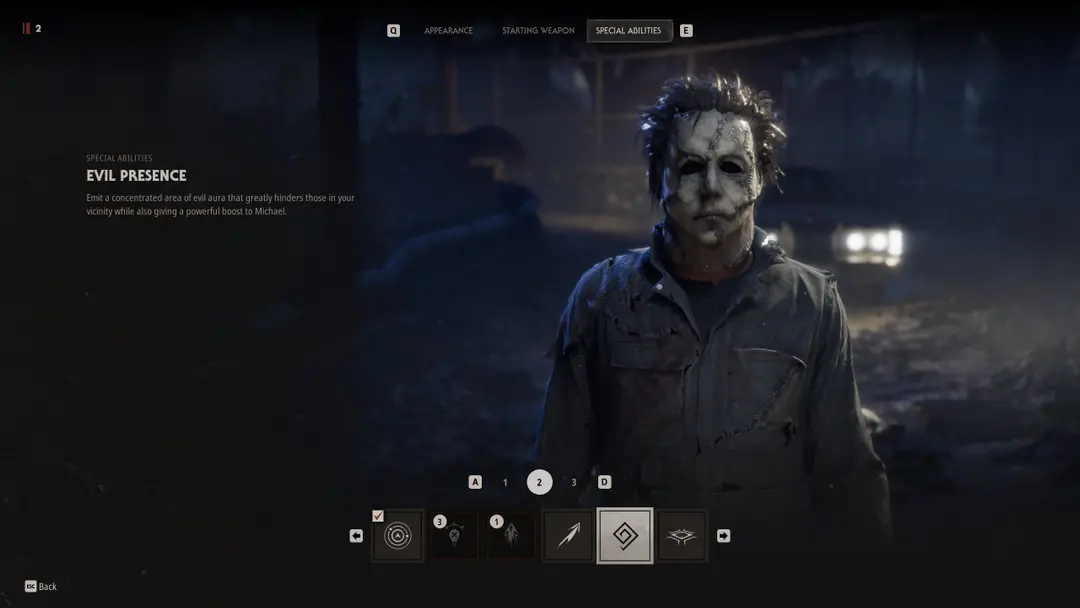Click the Q key previous-tab icon
The height and width of the screenshot is (608, 1080).
(393, 30)
